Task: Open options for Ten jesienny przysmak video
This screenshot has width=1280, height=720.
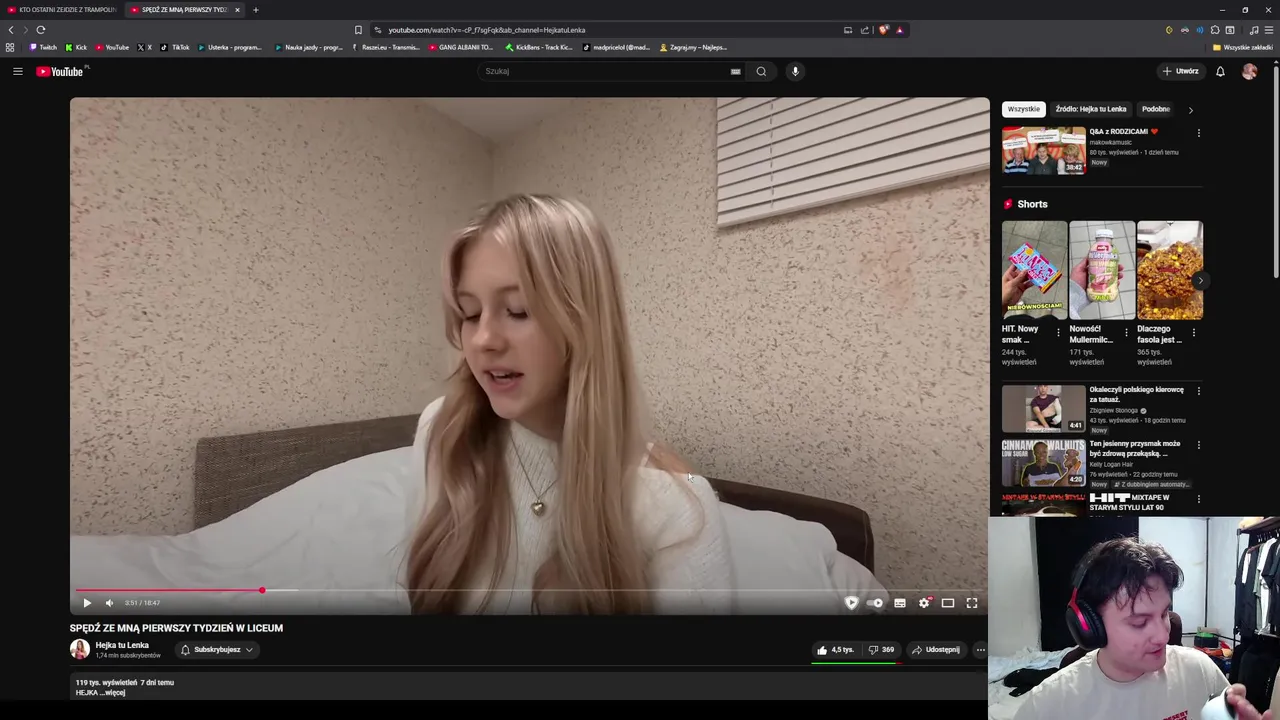Action: 1199,445
